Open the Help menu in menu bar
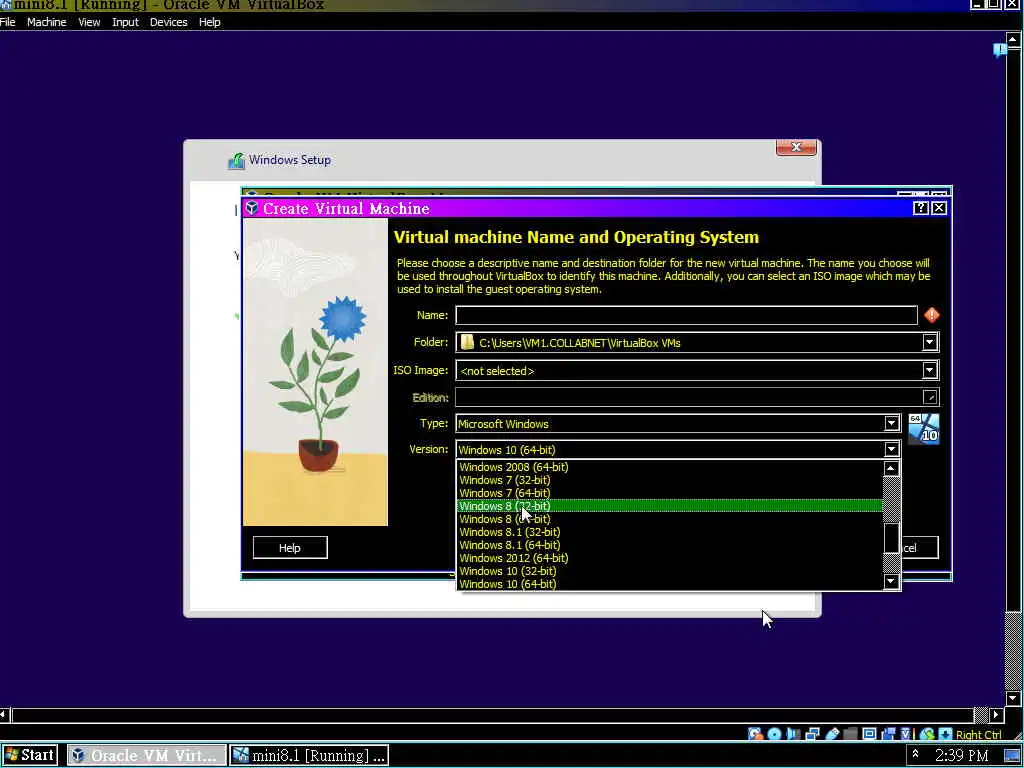The width and height of the screenshot is (1024, 768). tap(210, 22)
